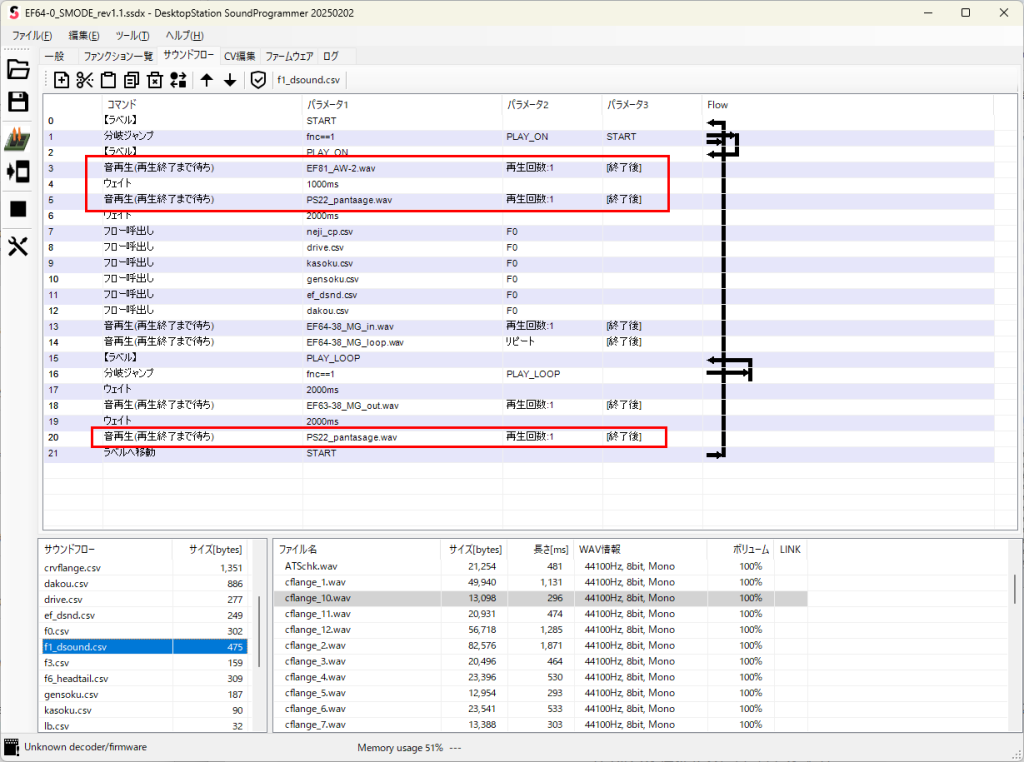The height and width of the screenshot is (762, 1024).
Task: Add a new row with the plus icon
Action: 62,80
